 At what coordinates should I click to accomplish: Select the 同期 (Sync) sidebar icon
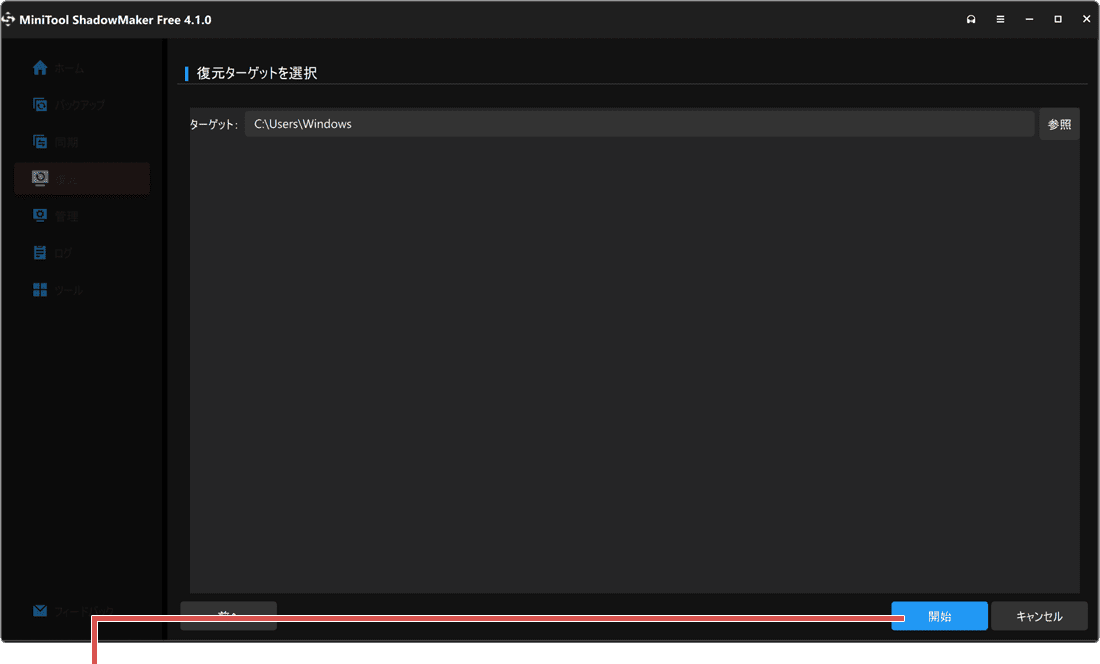[x=40, y=141]
